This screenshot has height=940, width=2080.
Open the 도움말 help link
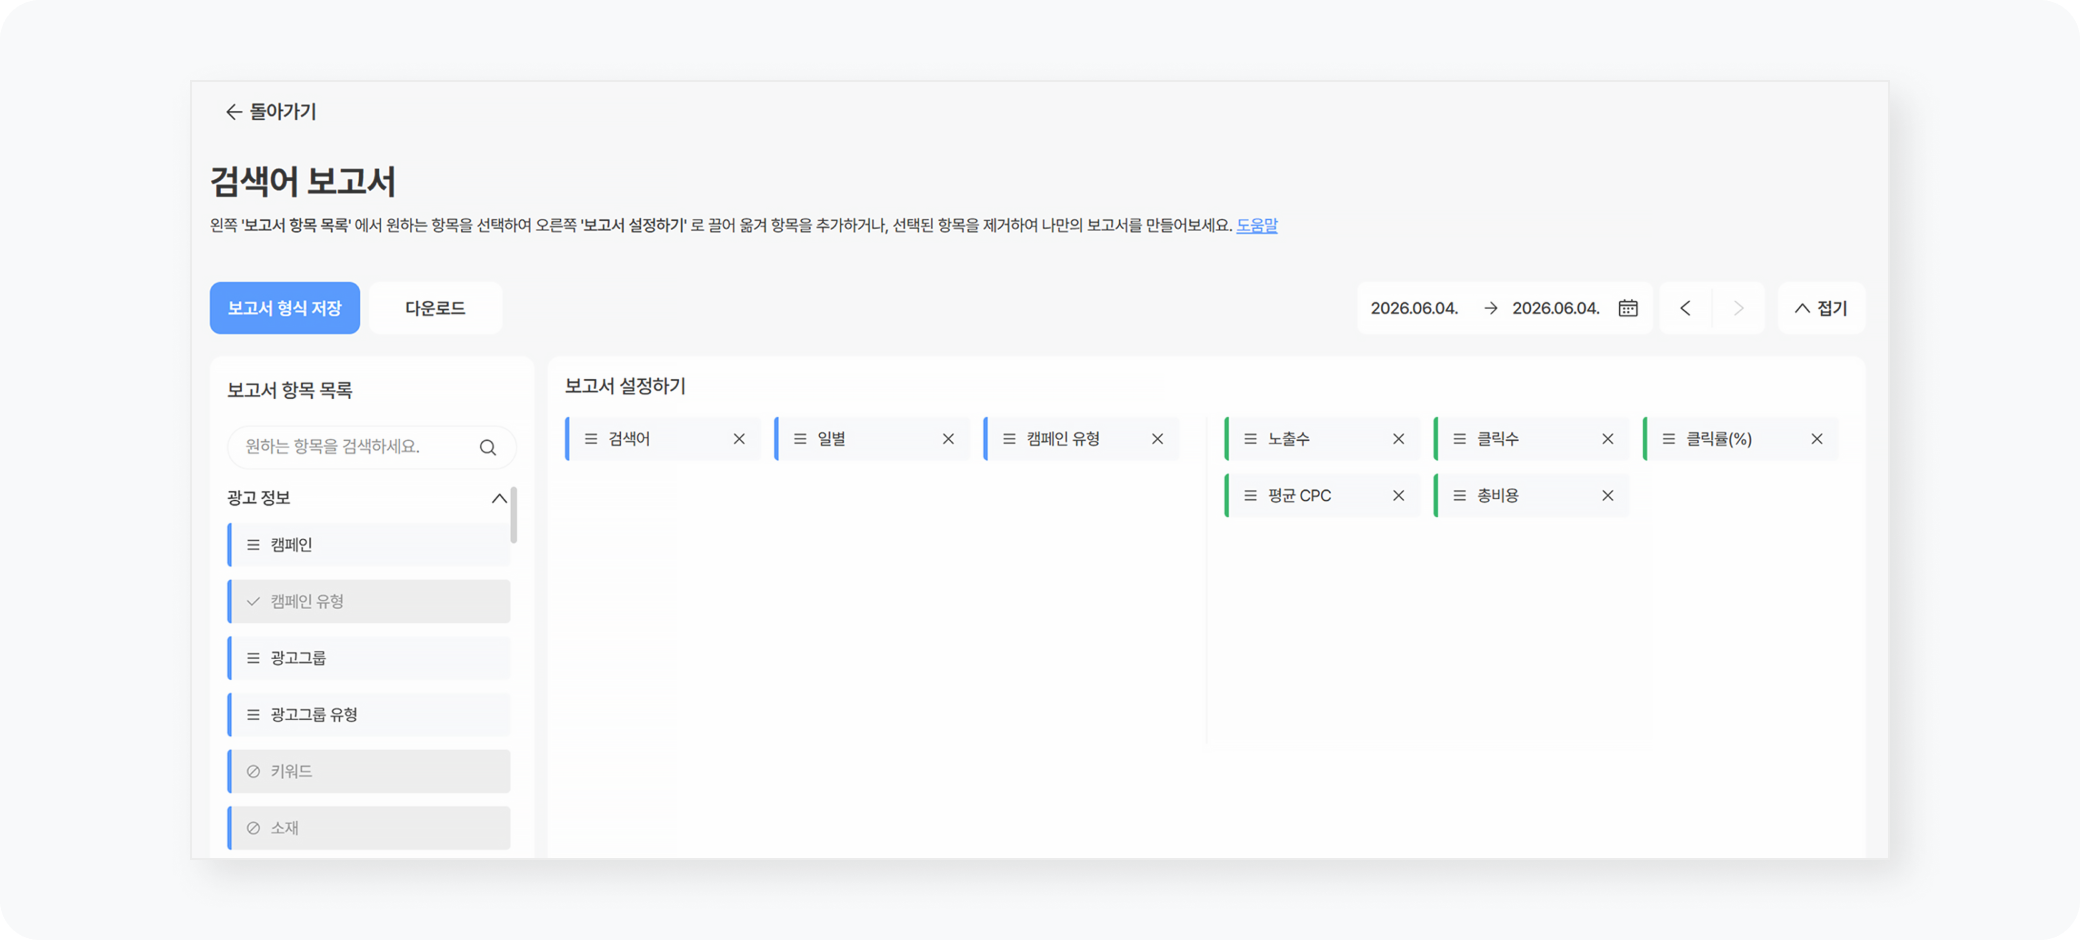[1257, 226]
